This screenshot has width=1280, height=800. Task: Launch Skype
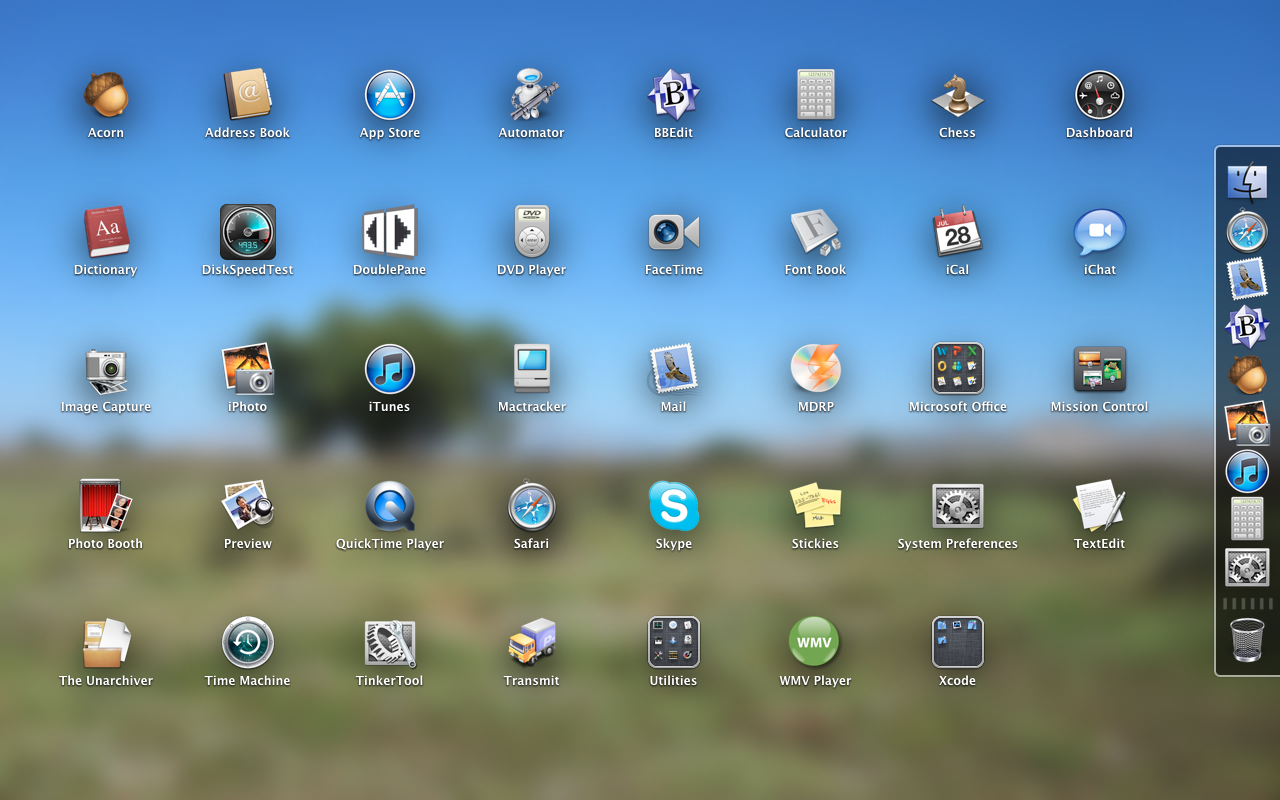(673, 506)
